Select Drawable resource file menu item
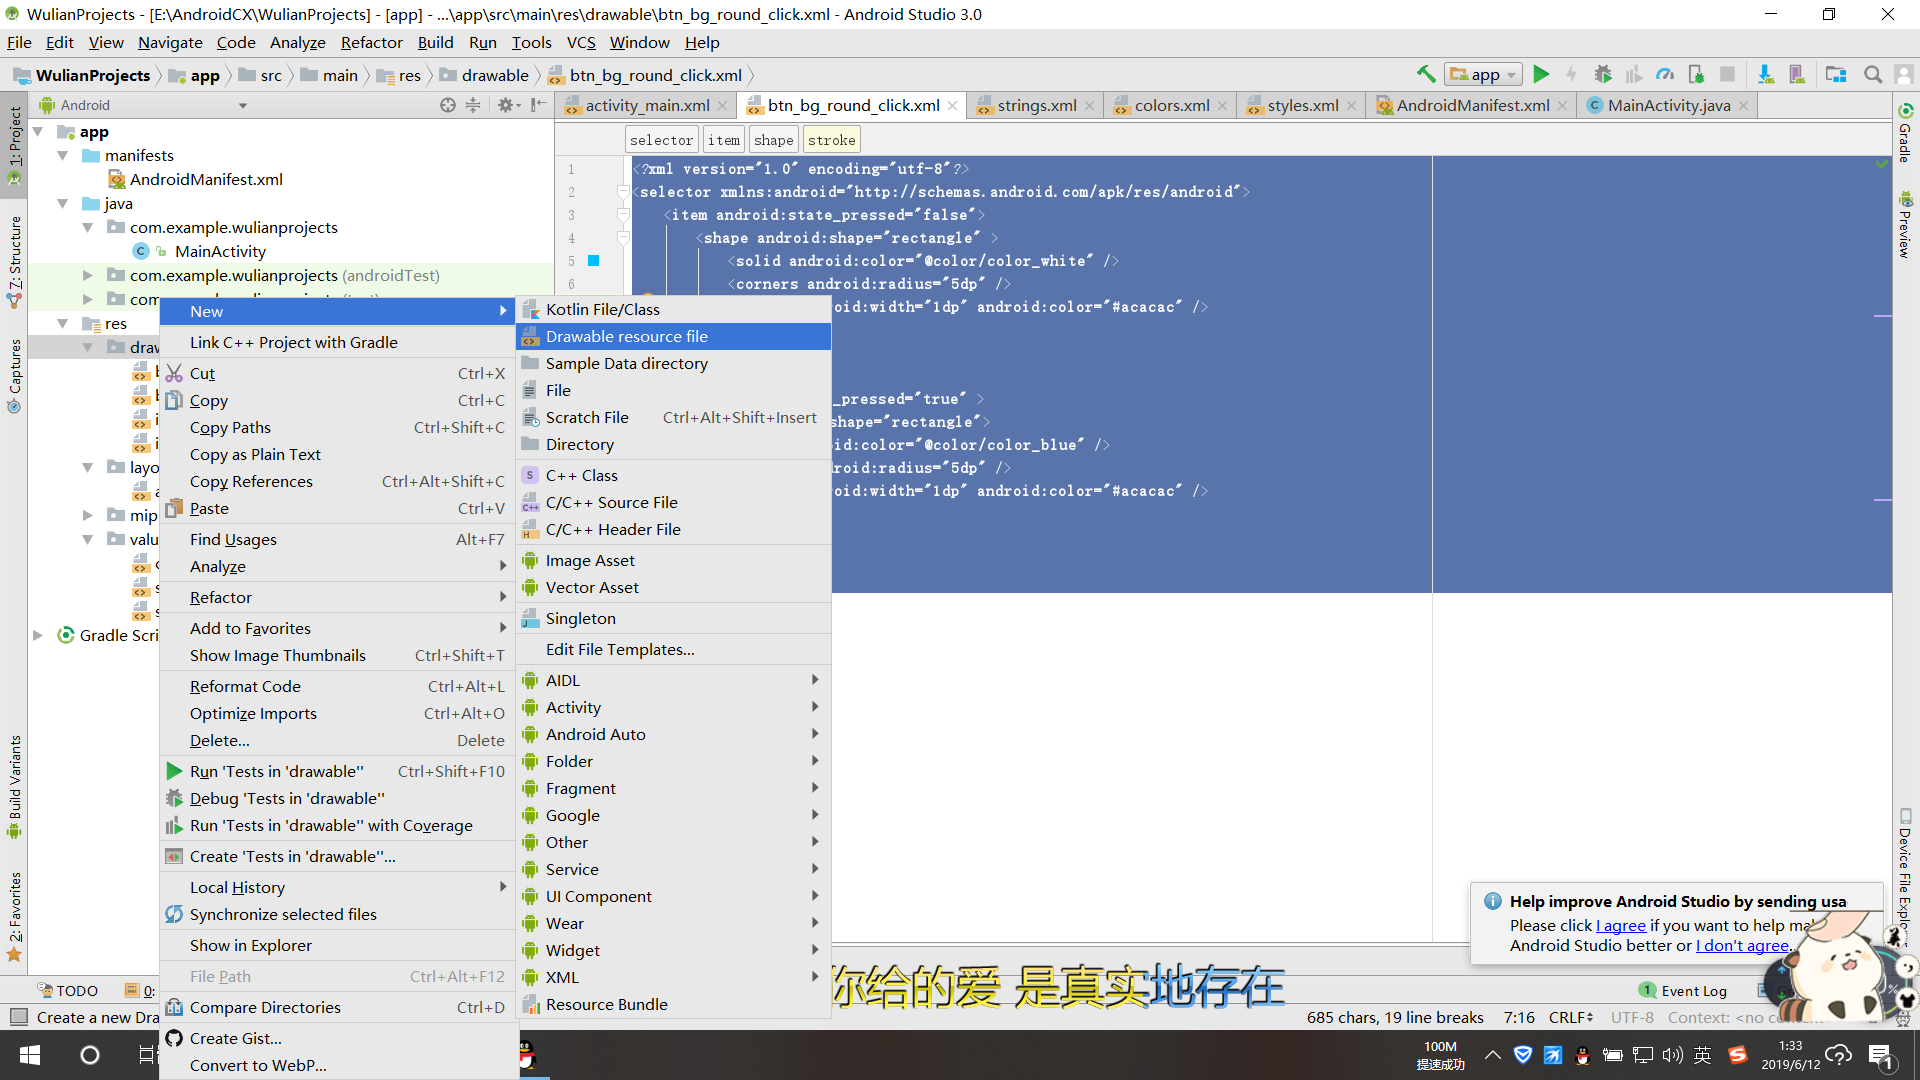This screenshot has width=1920, height=1080. (x=675, y=337)
